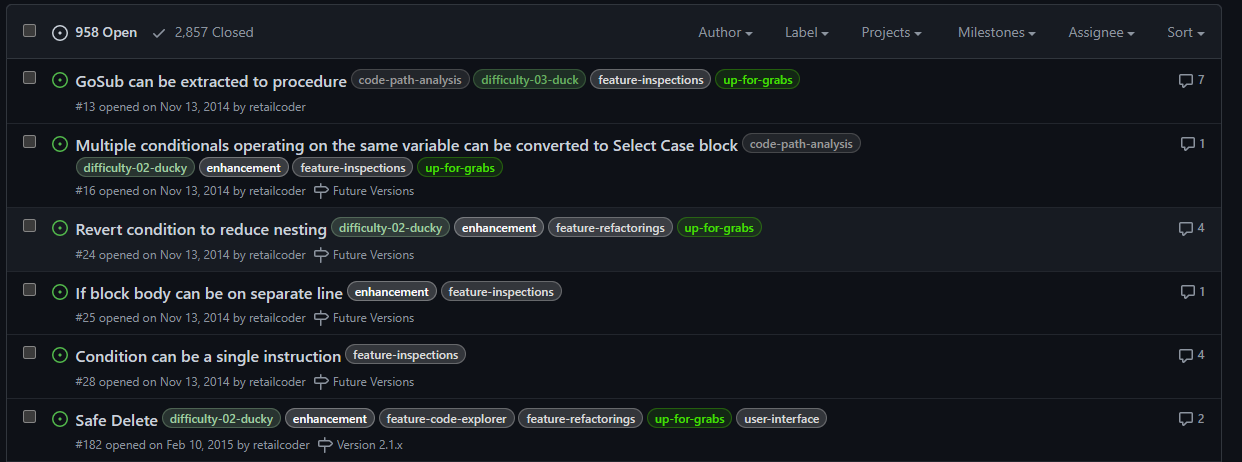Open the Sort dropdown menu
The width and height of the screenshot is (1242, 462).
(x=1185, y=32)
